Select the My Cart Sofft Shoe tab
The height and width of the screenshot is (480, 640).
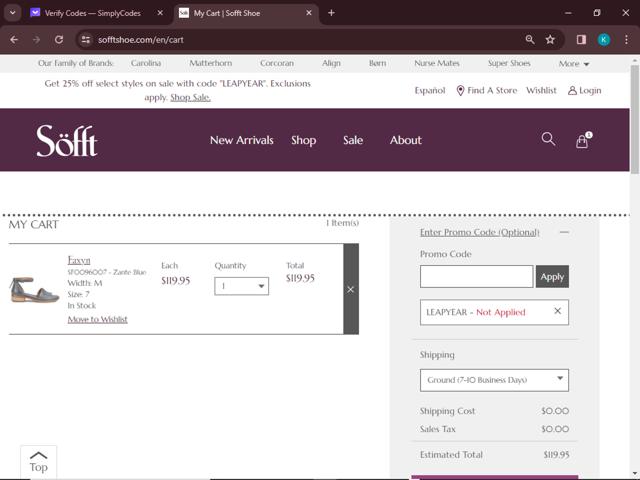(227, 13)
